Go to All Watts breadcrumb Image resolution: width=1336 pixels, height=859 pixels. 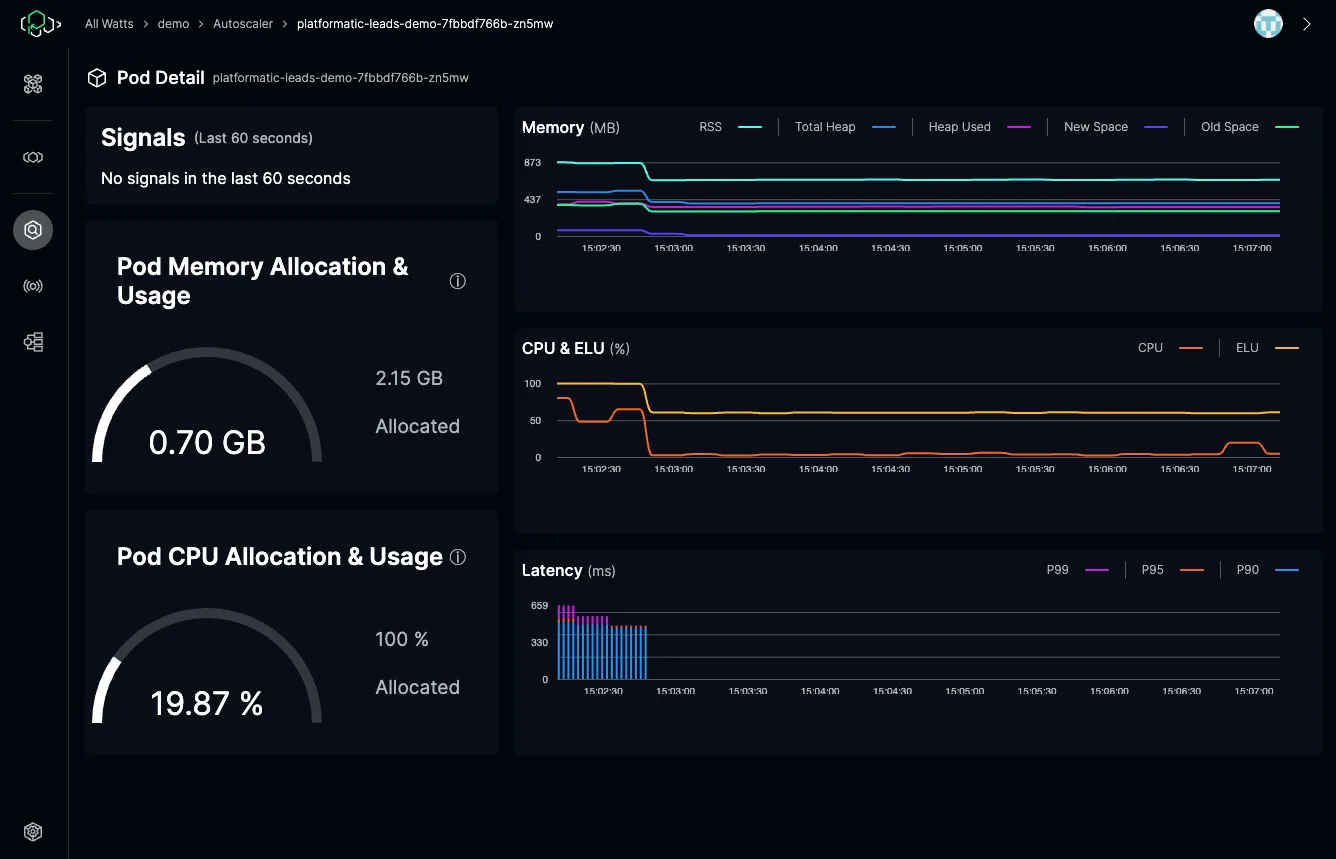pyautogui.click(x=109, y=24)
